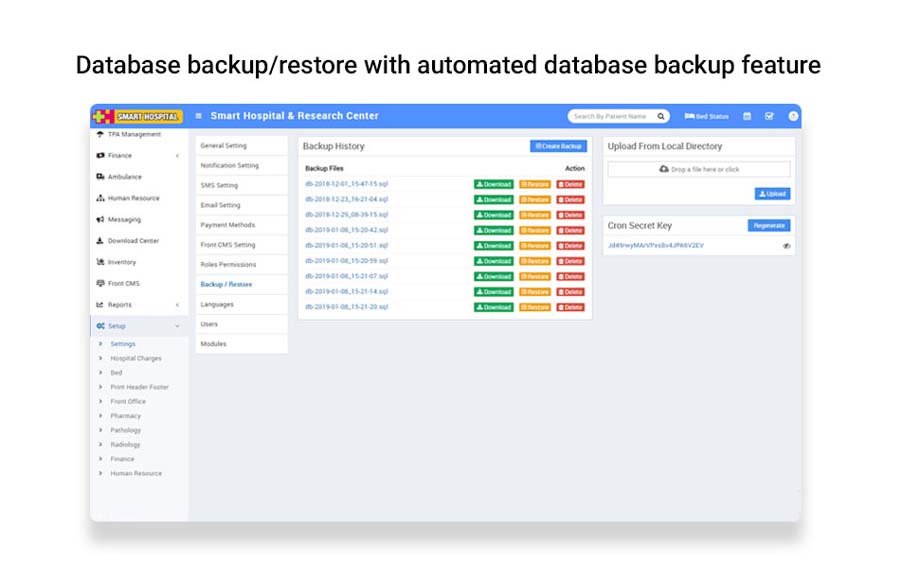Click the Smart Hospital logo
The image size is (900, 583).
(x=138, y=116)
